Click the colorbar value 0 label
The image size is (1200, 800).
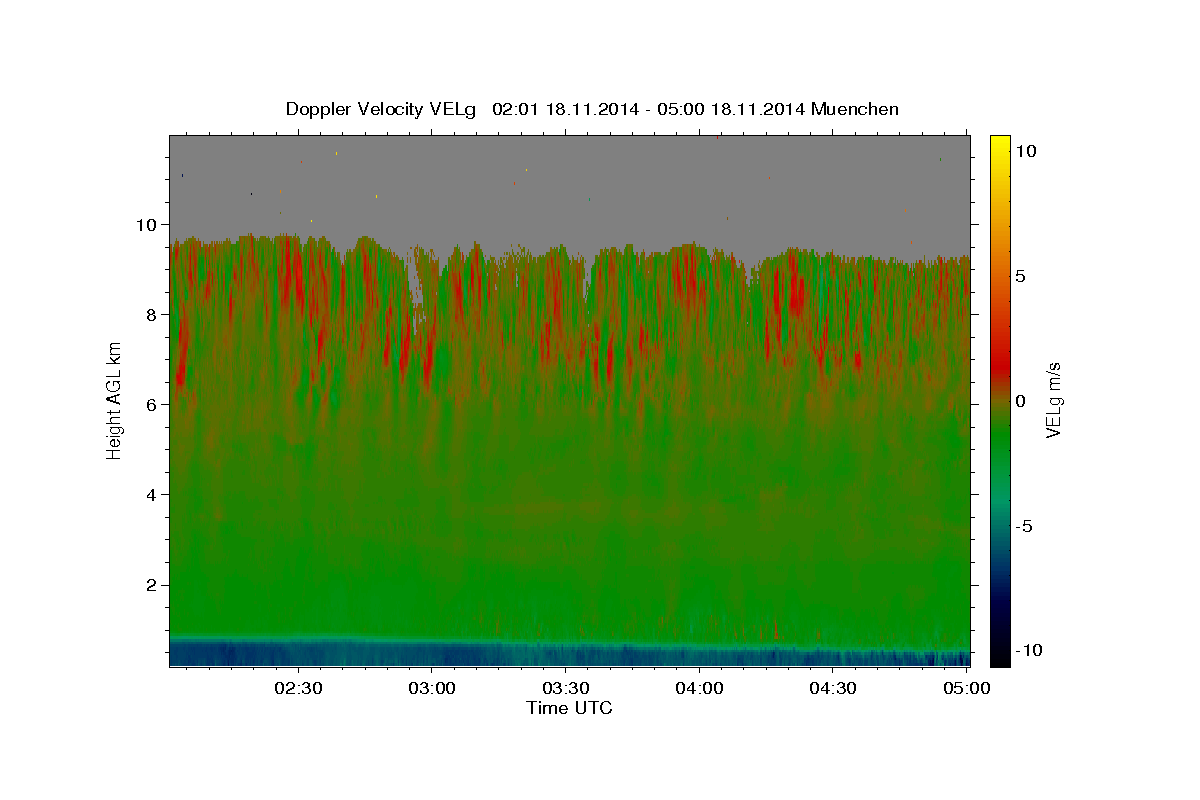[x=1020, y=400]
